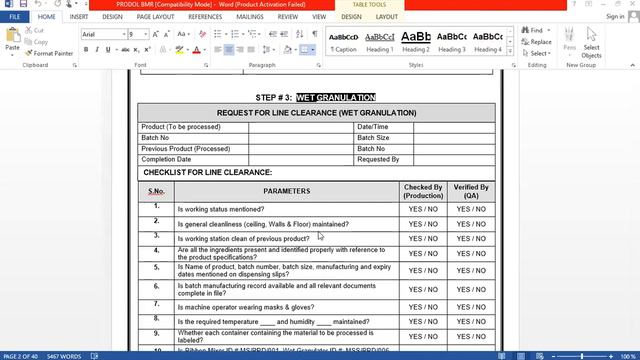Click zoom out minus button
The height and width of the screenshot is (360, 640).
pos(553,356)
